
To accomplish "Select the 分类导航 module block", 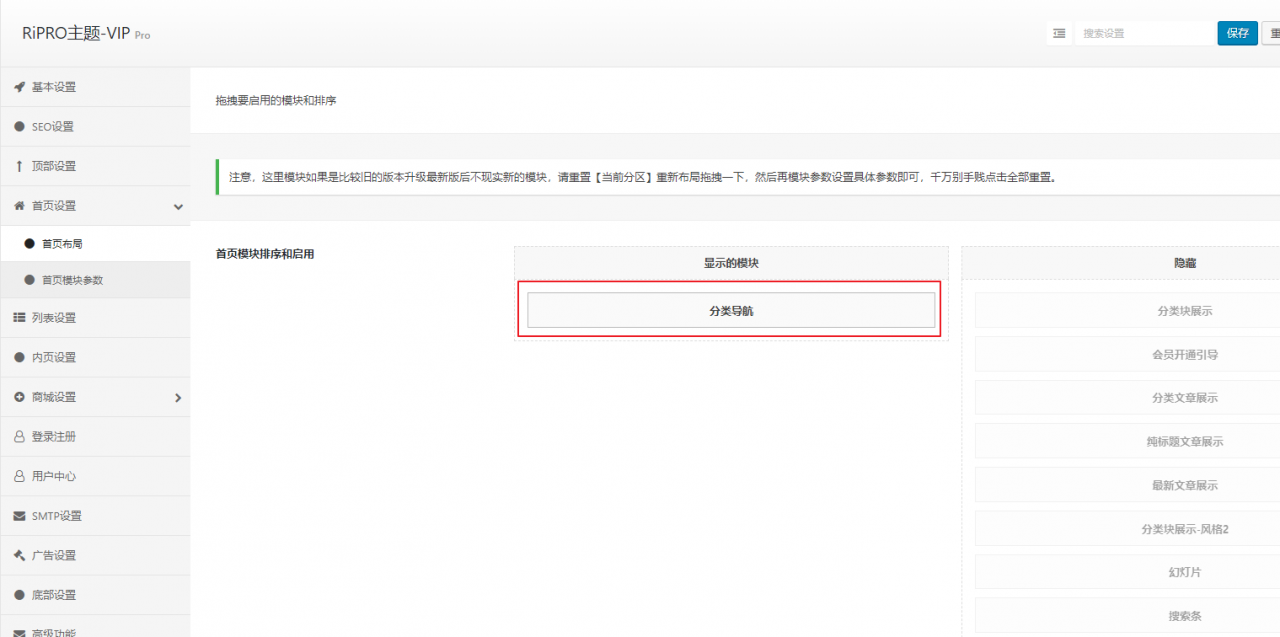I will click(730, 310).
